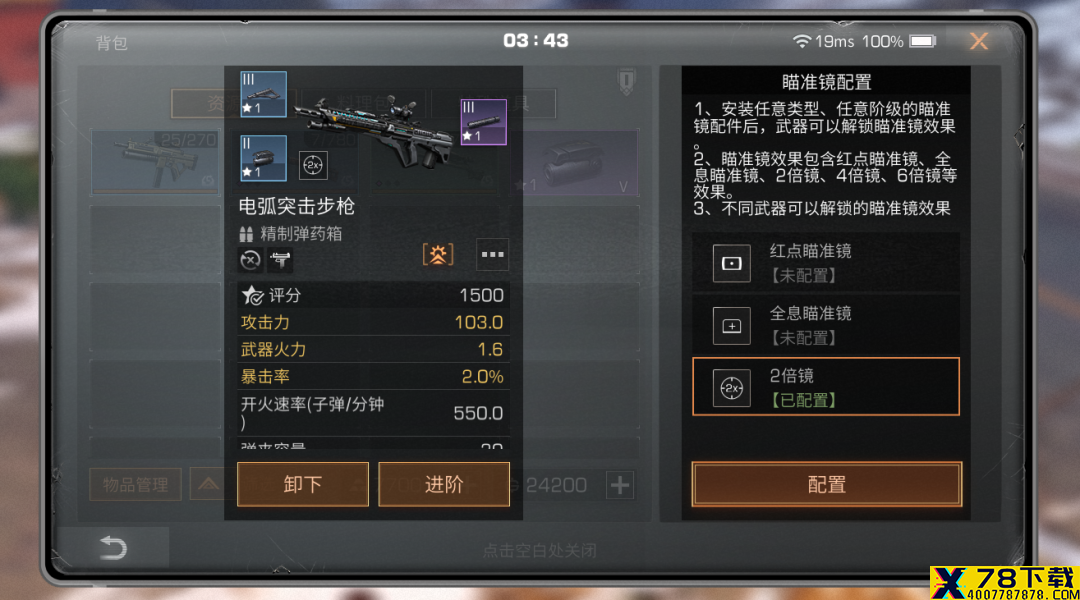Click the 卸下 unequip button

tap(303, 484)
